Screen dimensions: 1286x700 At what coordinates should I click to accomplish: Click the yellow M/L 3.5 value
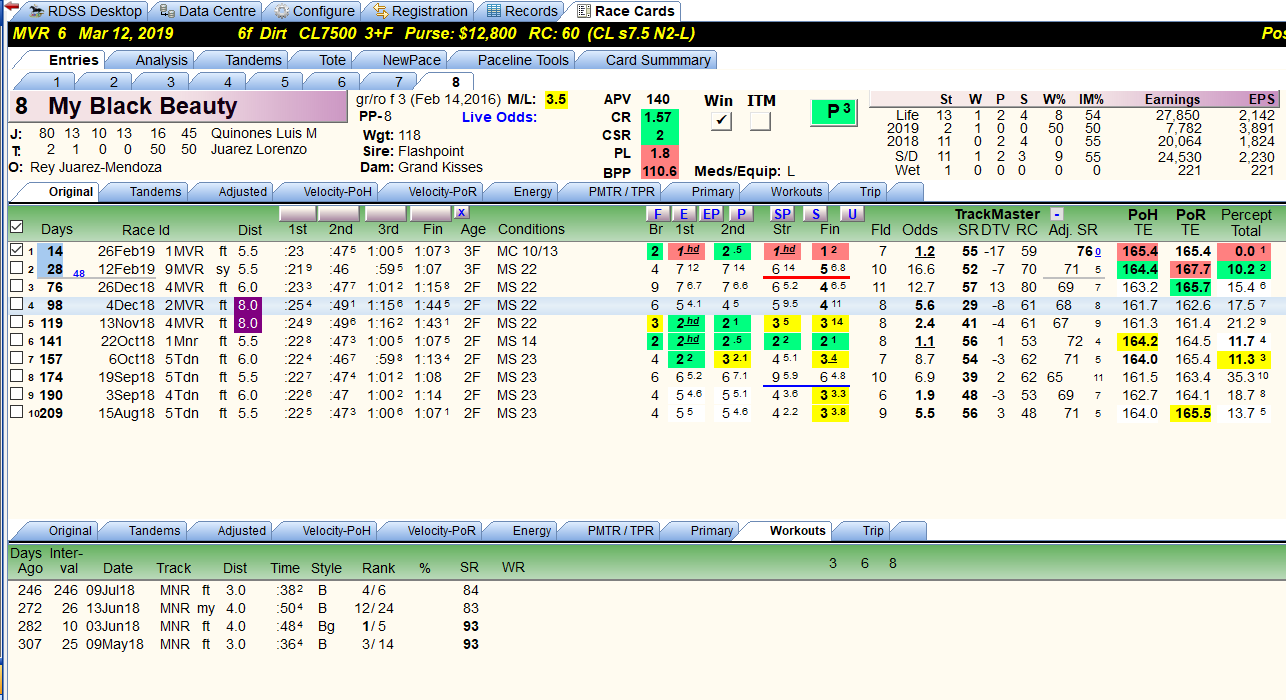(x=556, y=99)
